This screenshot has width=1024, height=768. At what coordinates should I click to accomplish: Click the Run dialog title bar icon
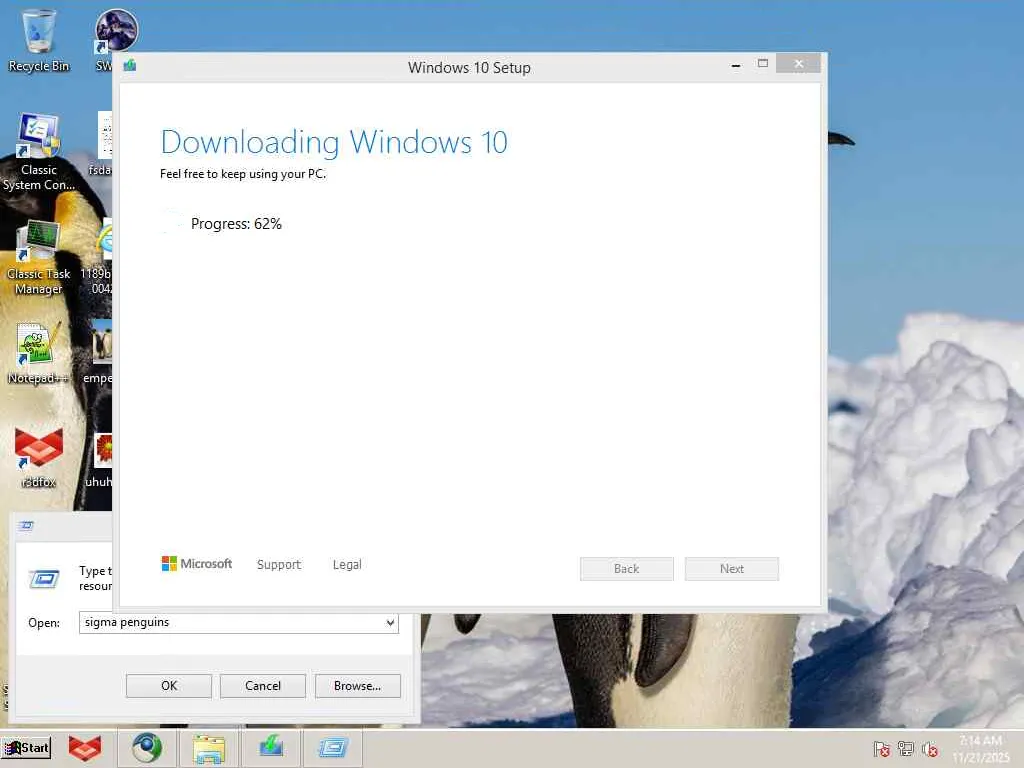click(26, 526)
